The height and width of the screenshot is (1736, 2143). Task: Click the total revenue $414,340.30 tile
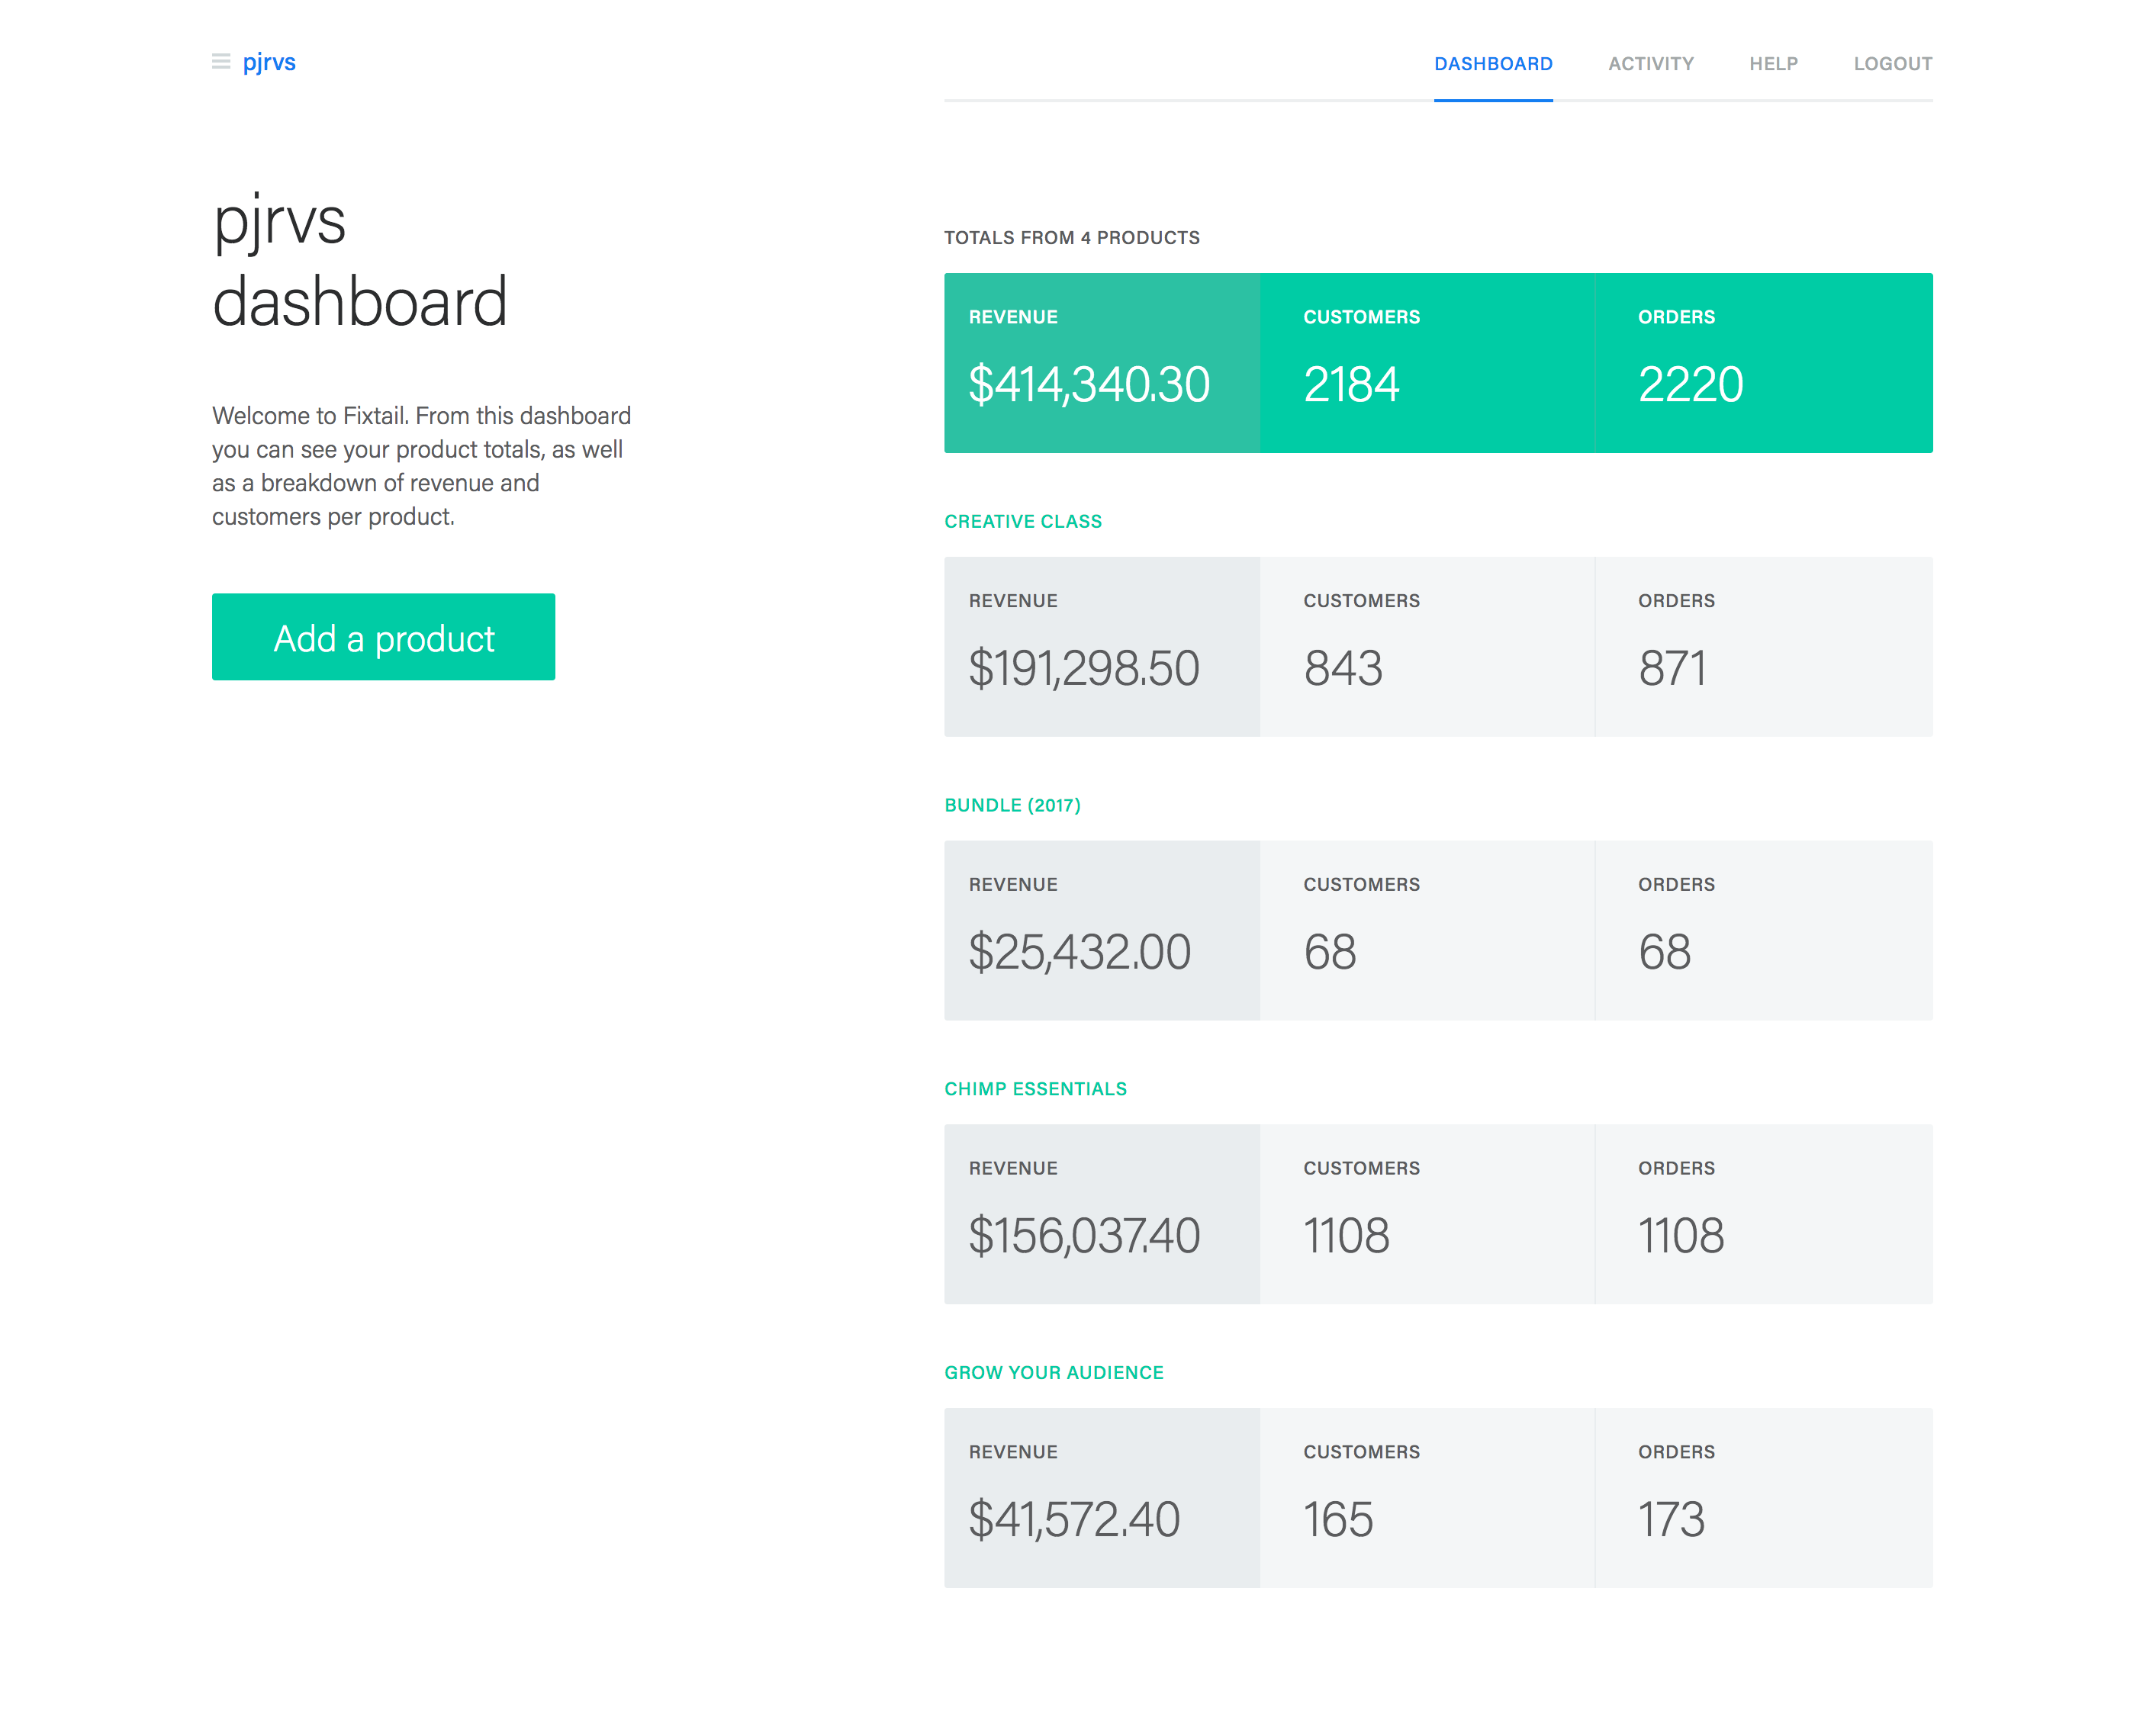point(1101,363)
